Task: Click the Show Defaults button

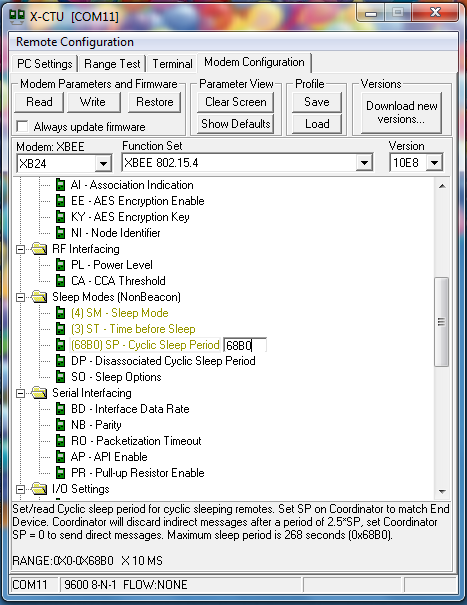Action: pyautogui.click(x=235, y=124)
